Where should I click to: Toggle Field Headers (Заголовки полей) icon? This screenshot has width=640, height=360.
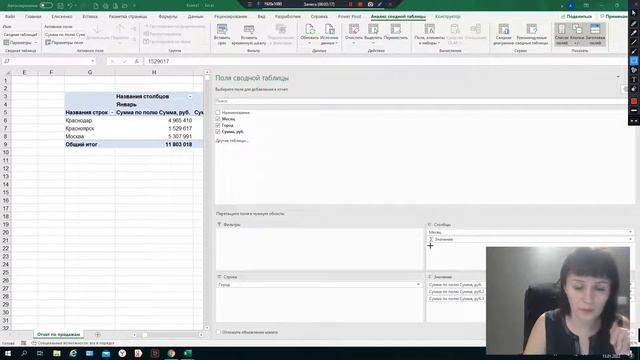click(595, 29)
